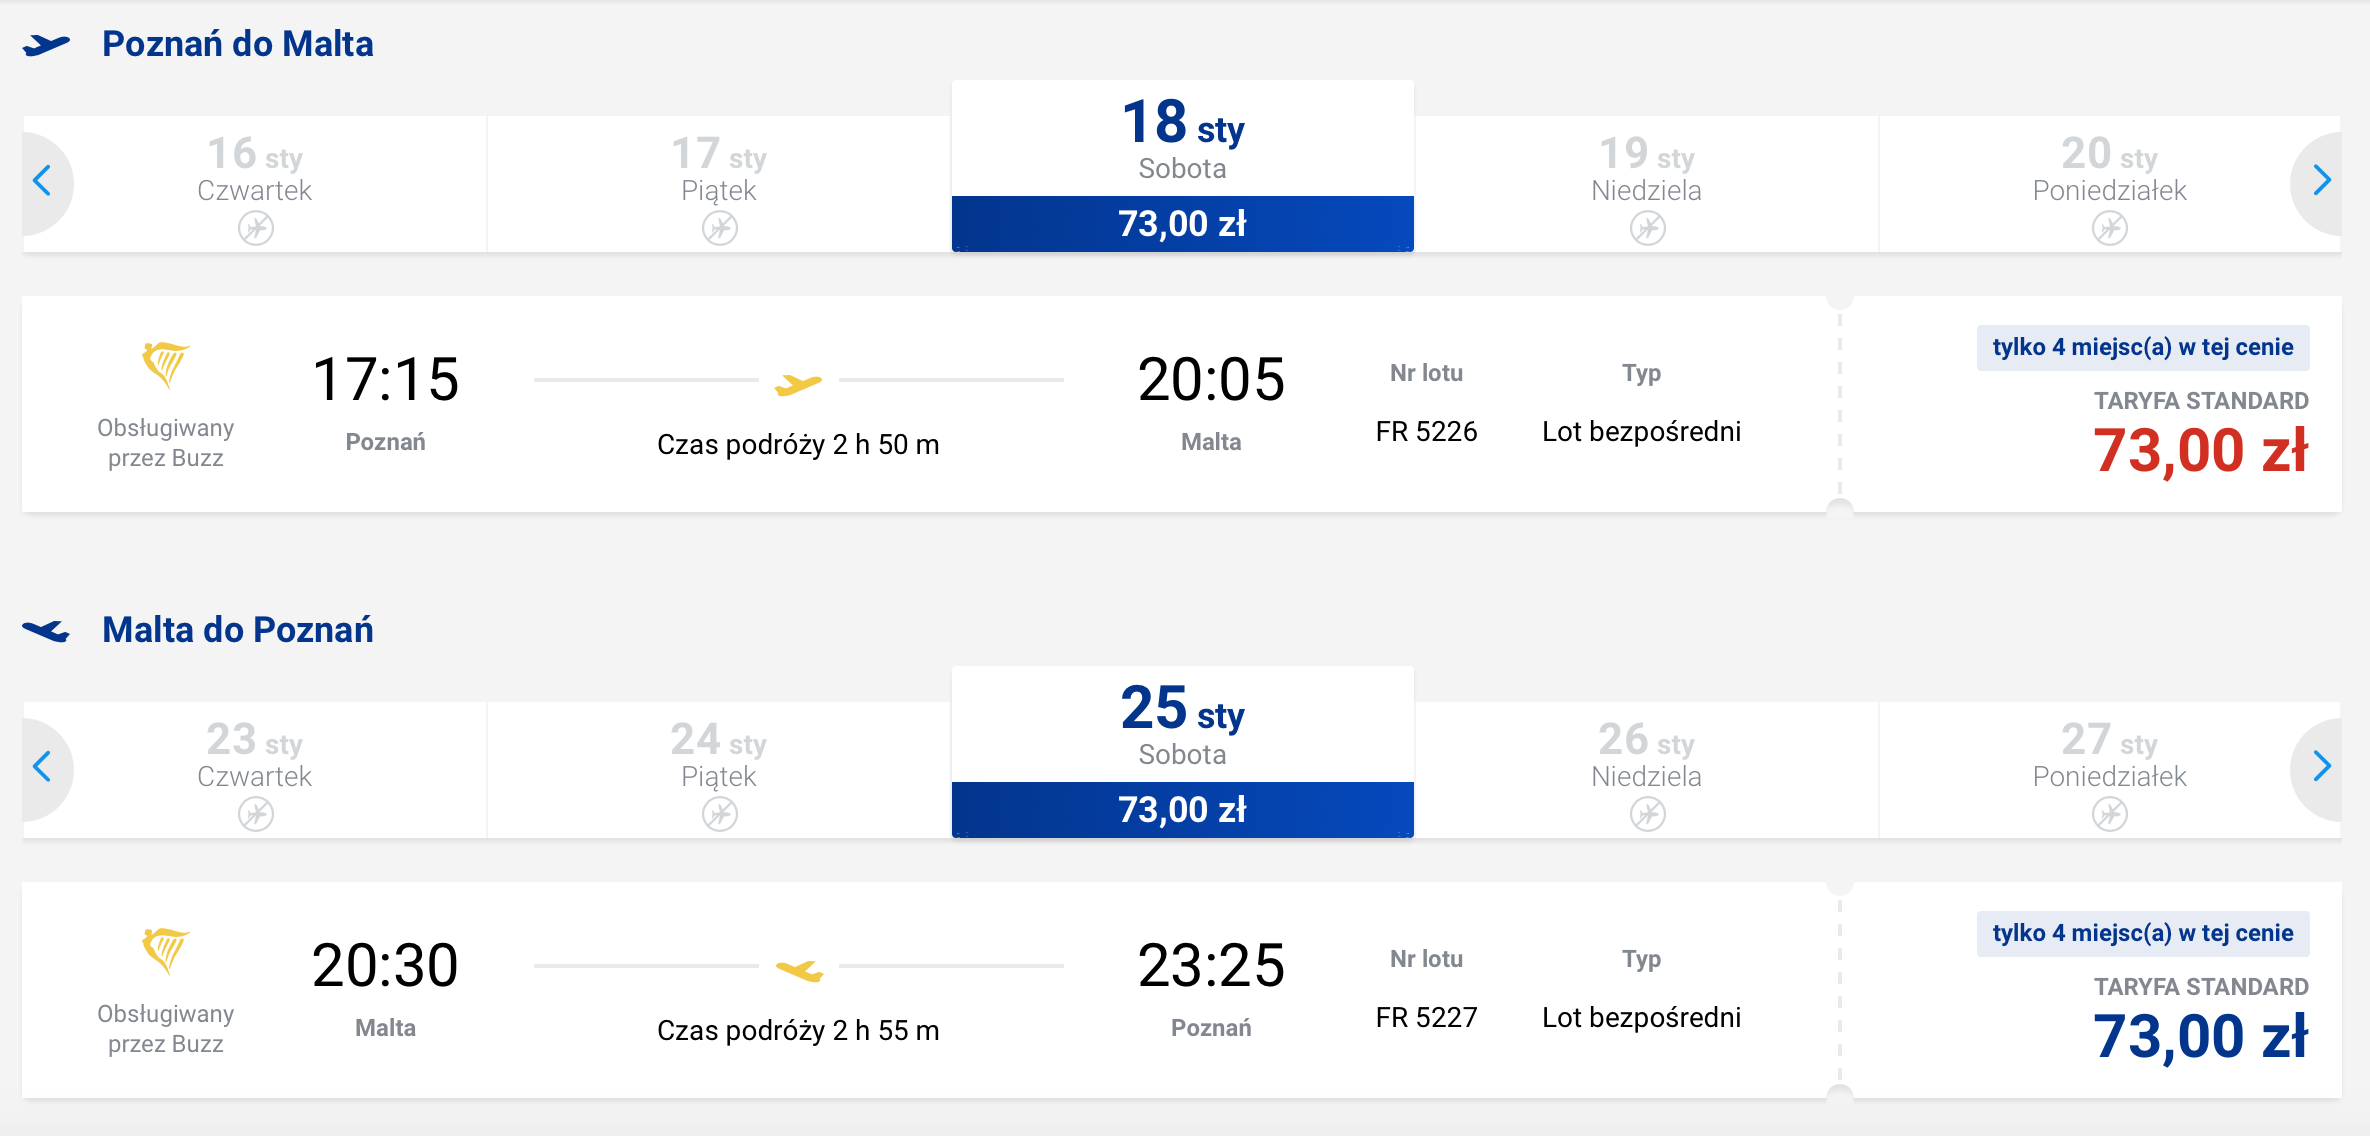This screenshot has width=2370, height=1136.
Task: Show earlier outbound dates with left chevron
Action: pyautogui.click(x=43, y=182)
